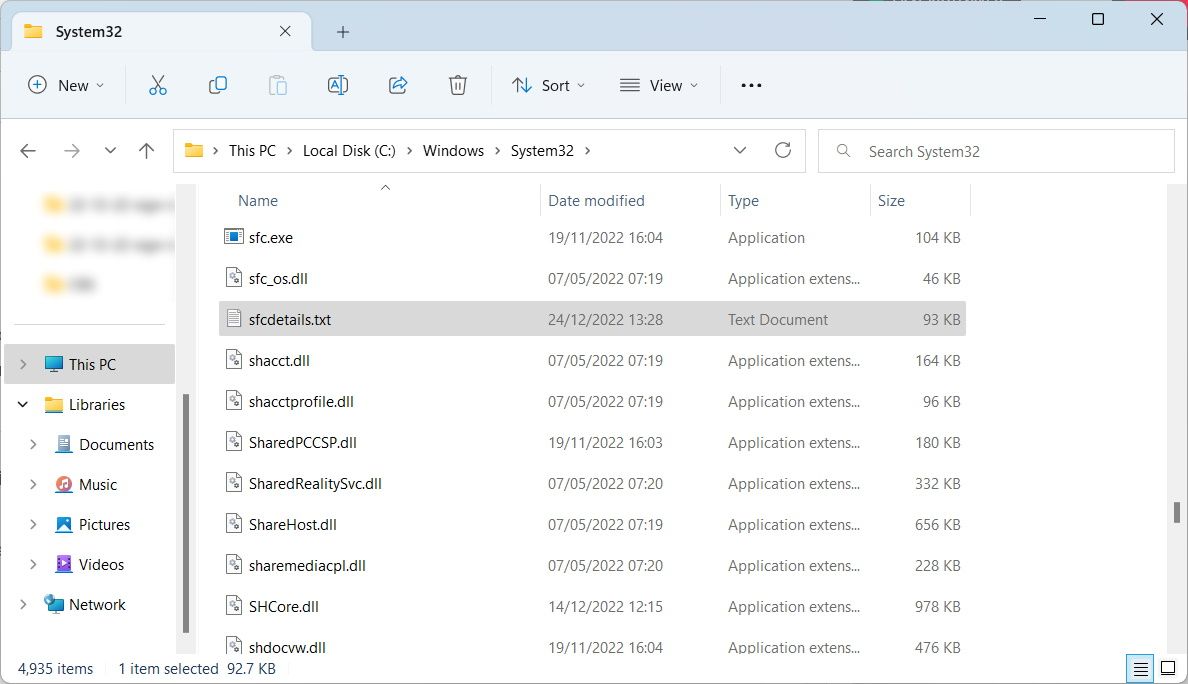Cut the selected file
This screenshot has width=1188, height=684.
click(157, 85)
